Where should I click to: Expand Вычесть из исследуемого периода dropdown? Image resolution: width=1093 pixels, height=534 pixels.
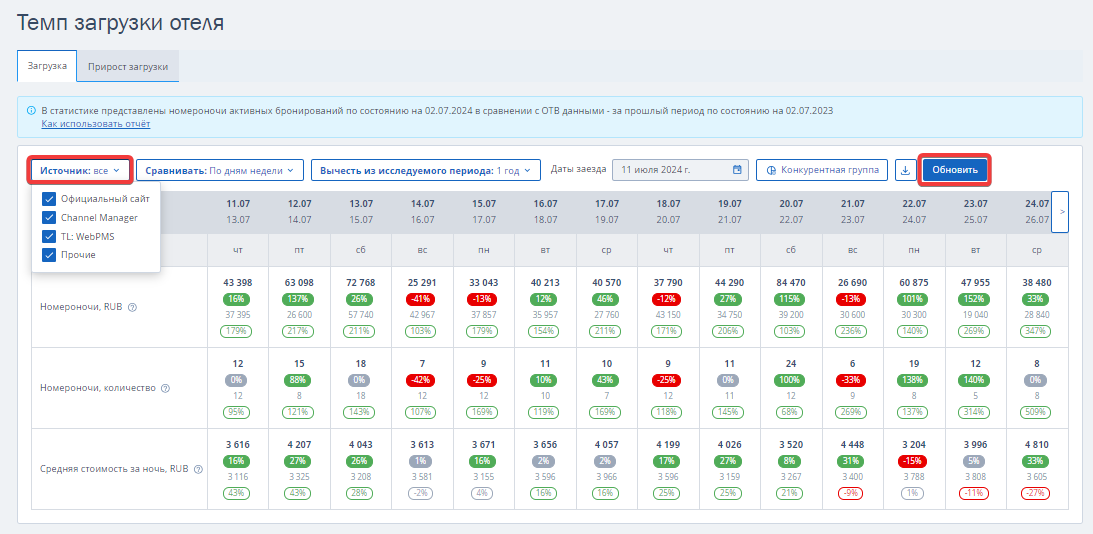coord(426,170)
